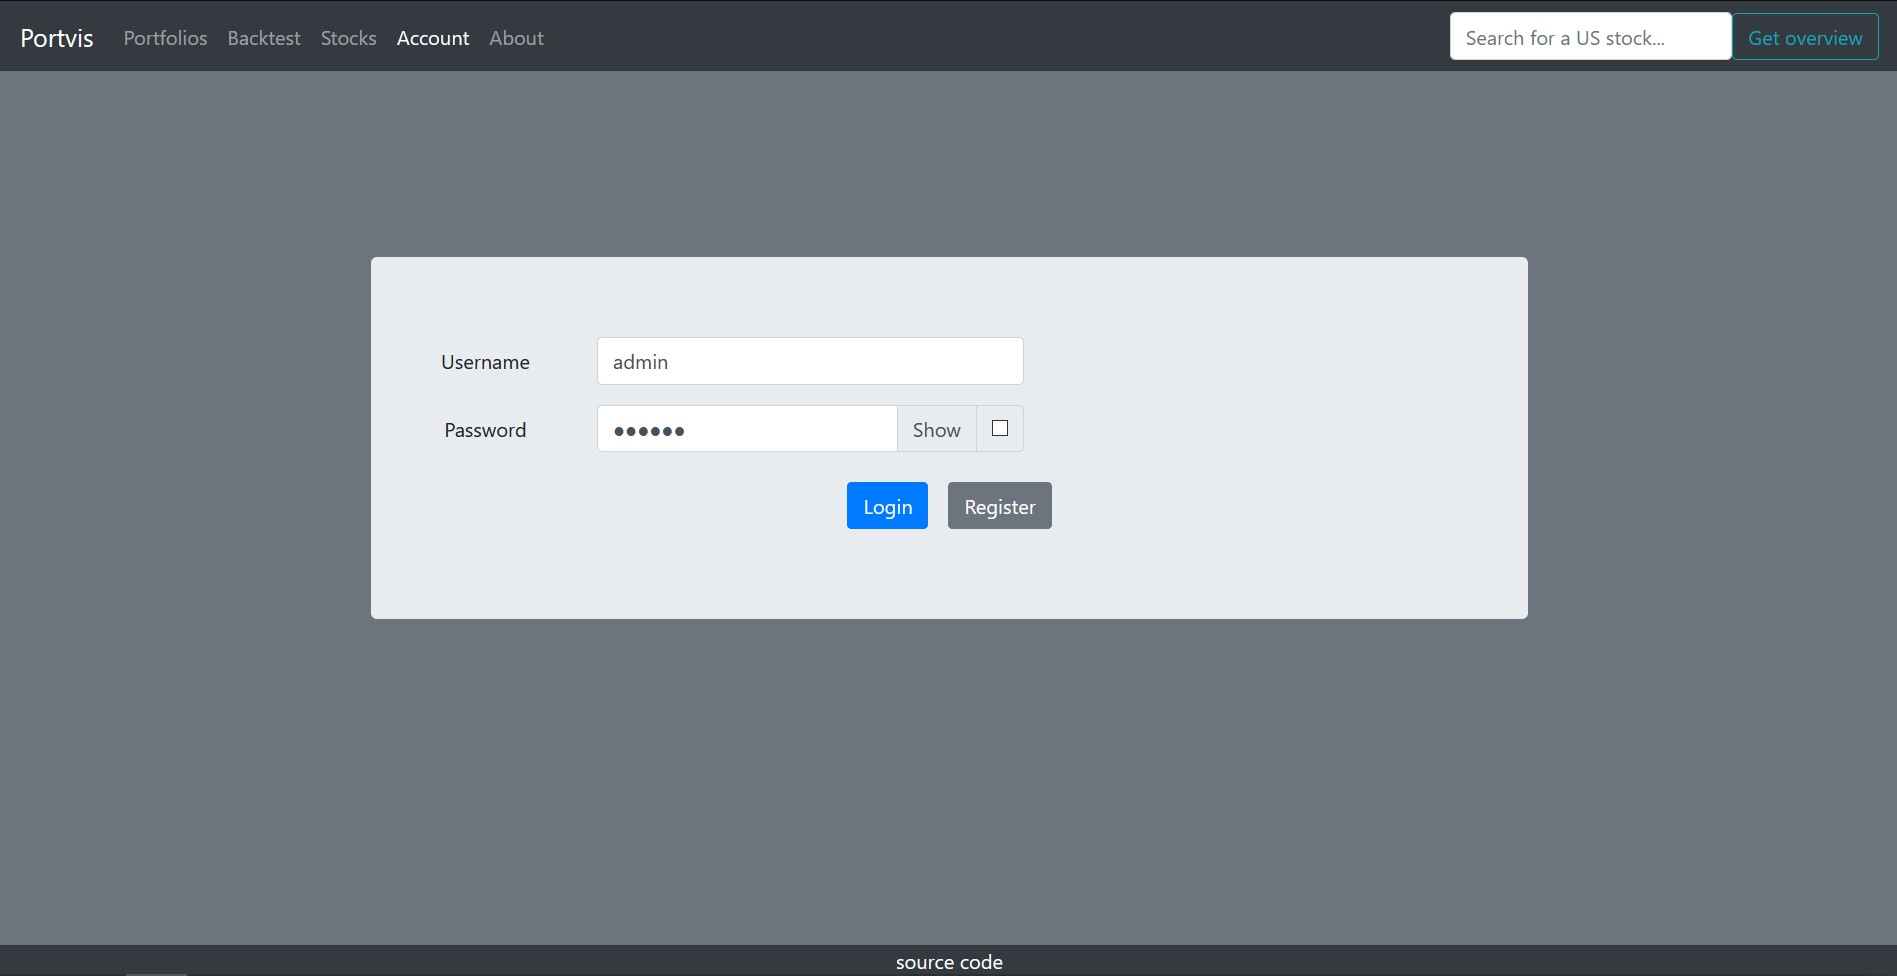Click the scrollbar thumb in the footer
Screen dimensions: 1897x976
(x=156, y=973)
